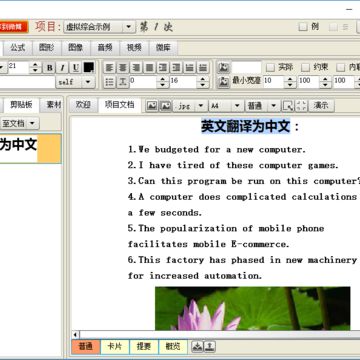Center align paragraph

pyautogui.click(x=123, y=68)
